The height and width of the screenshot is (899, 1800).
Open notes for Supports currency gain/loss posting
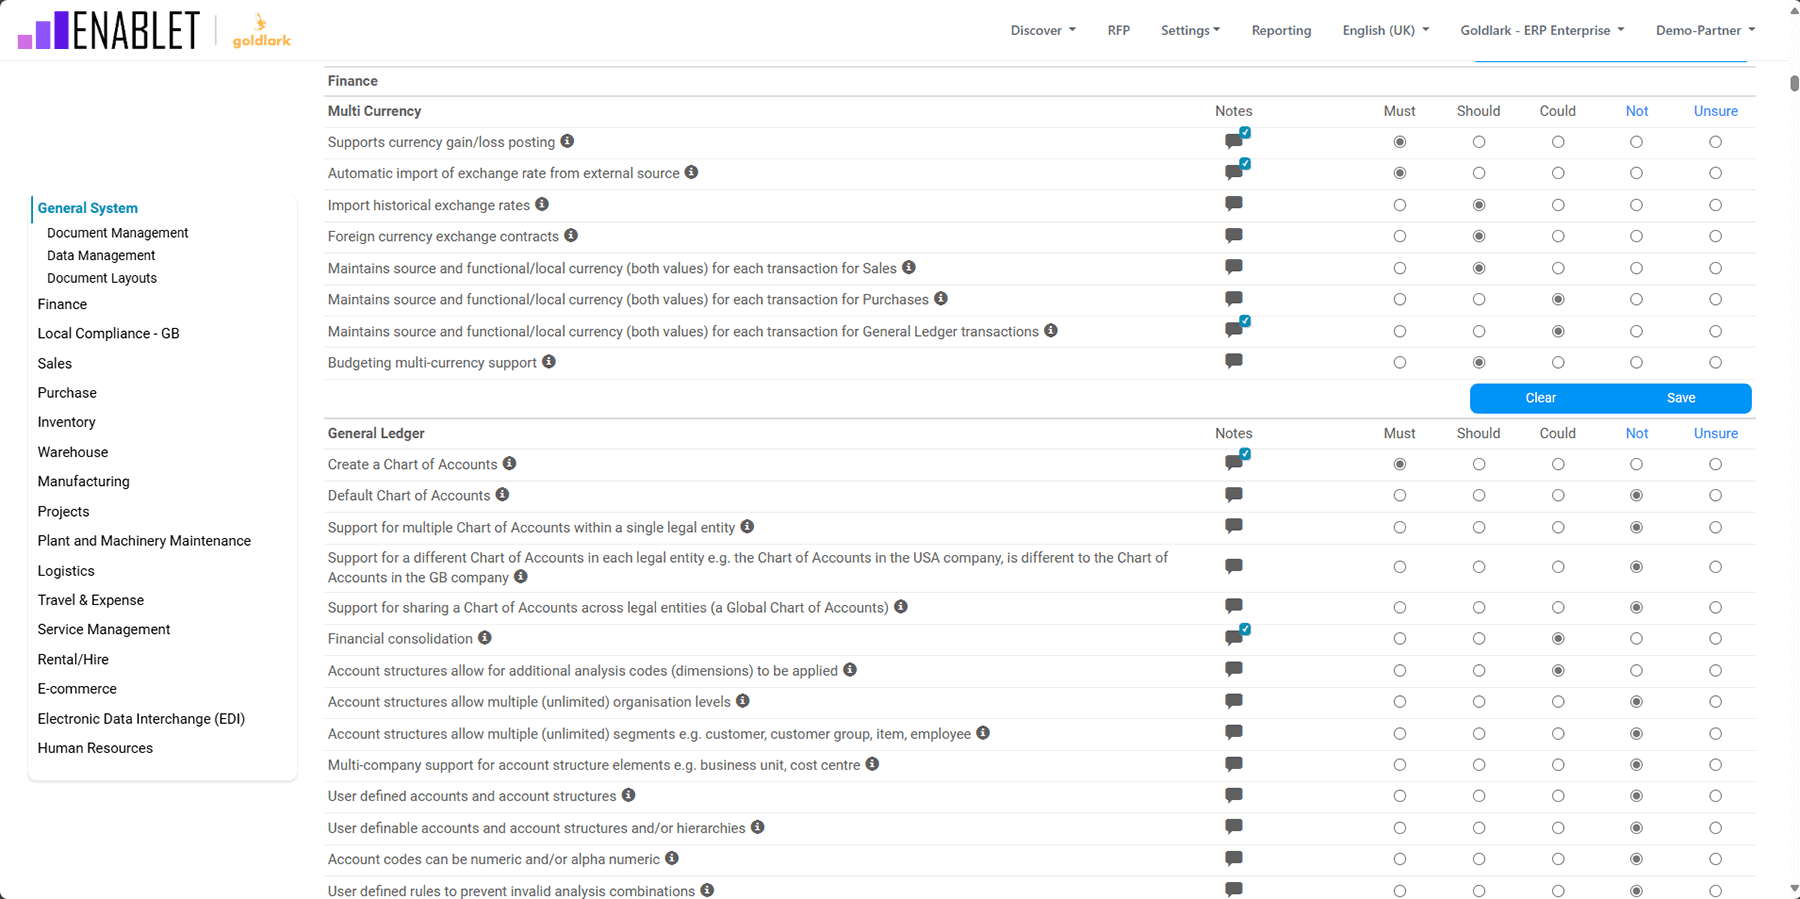tap(1234, 142)
